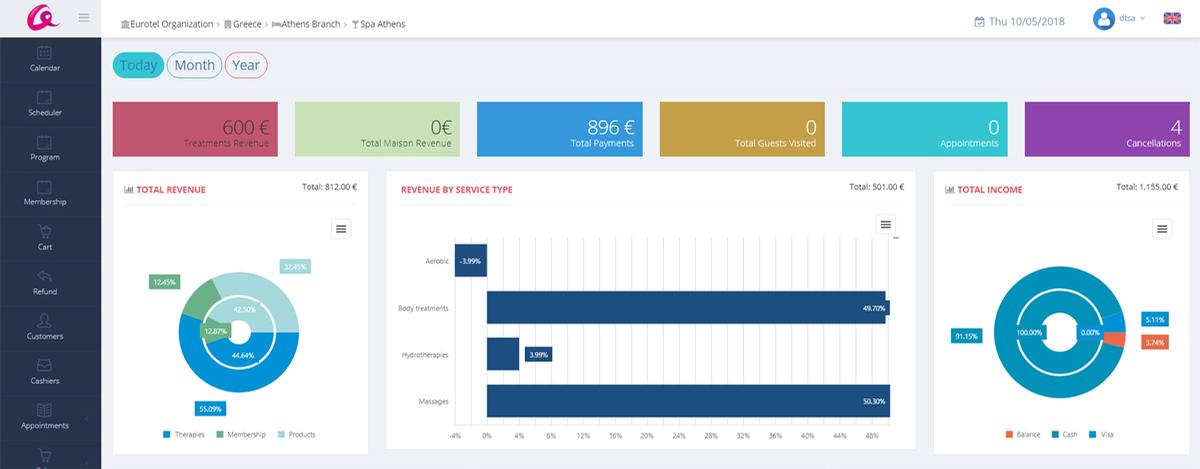This screenshot has width=1200, height=469.
Task: Select the Year period tab
Action: (246, 65)
